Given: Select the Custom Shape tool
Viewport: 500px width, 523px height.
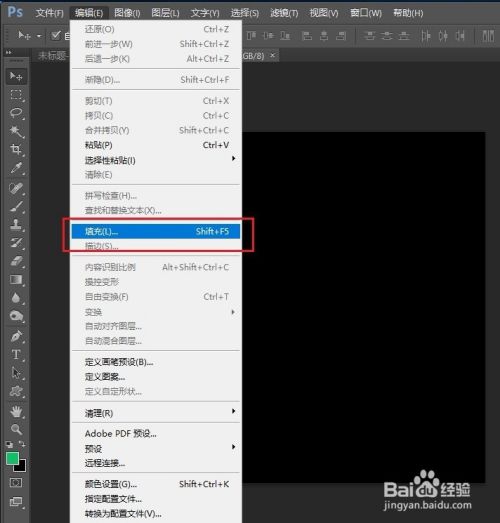Looking at the screenshot, I should [16, 391].
